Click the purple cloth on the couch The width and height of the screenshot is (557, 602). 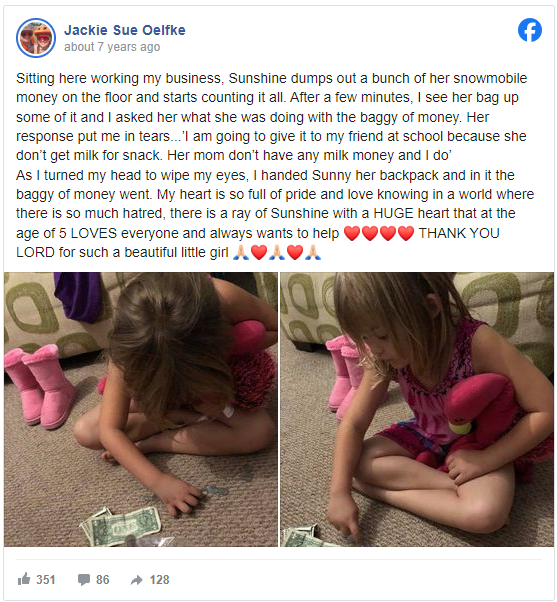pyautogui.click(x=79, y=296)
